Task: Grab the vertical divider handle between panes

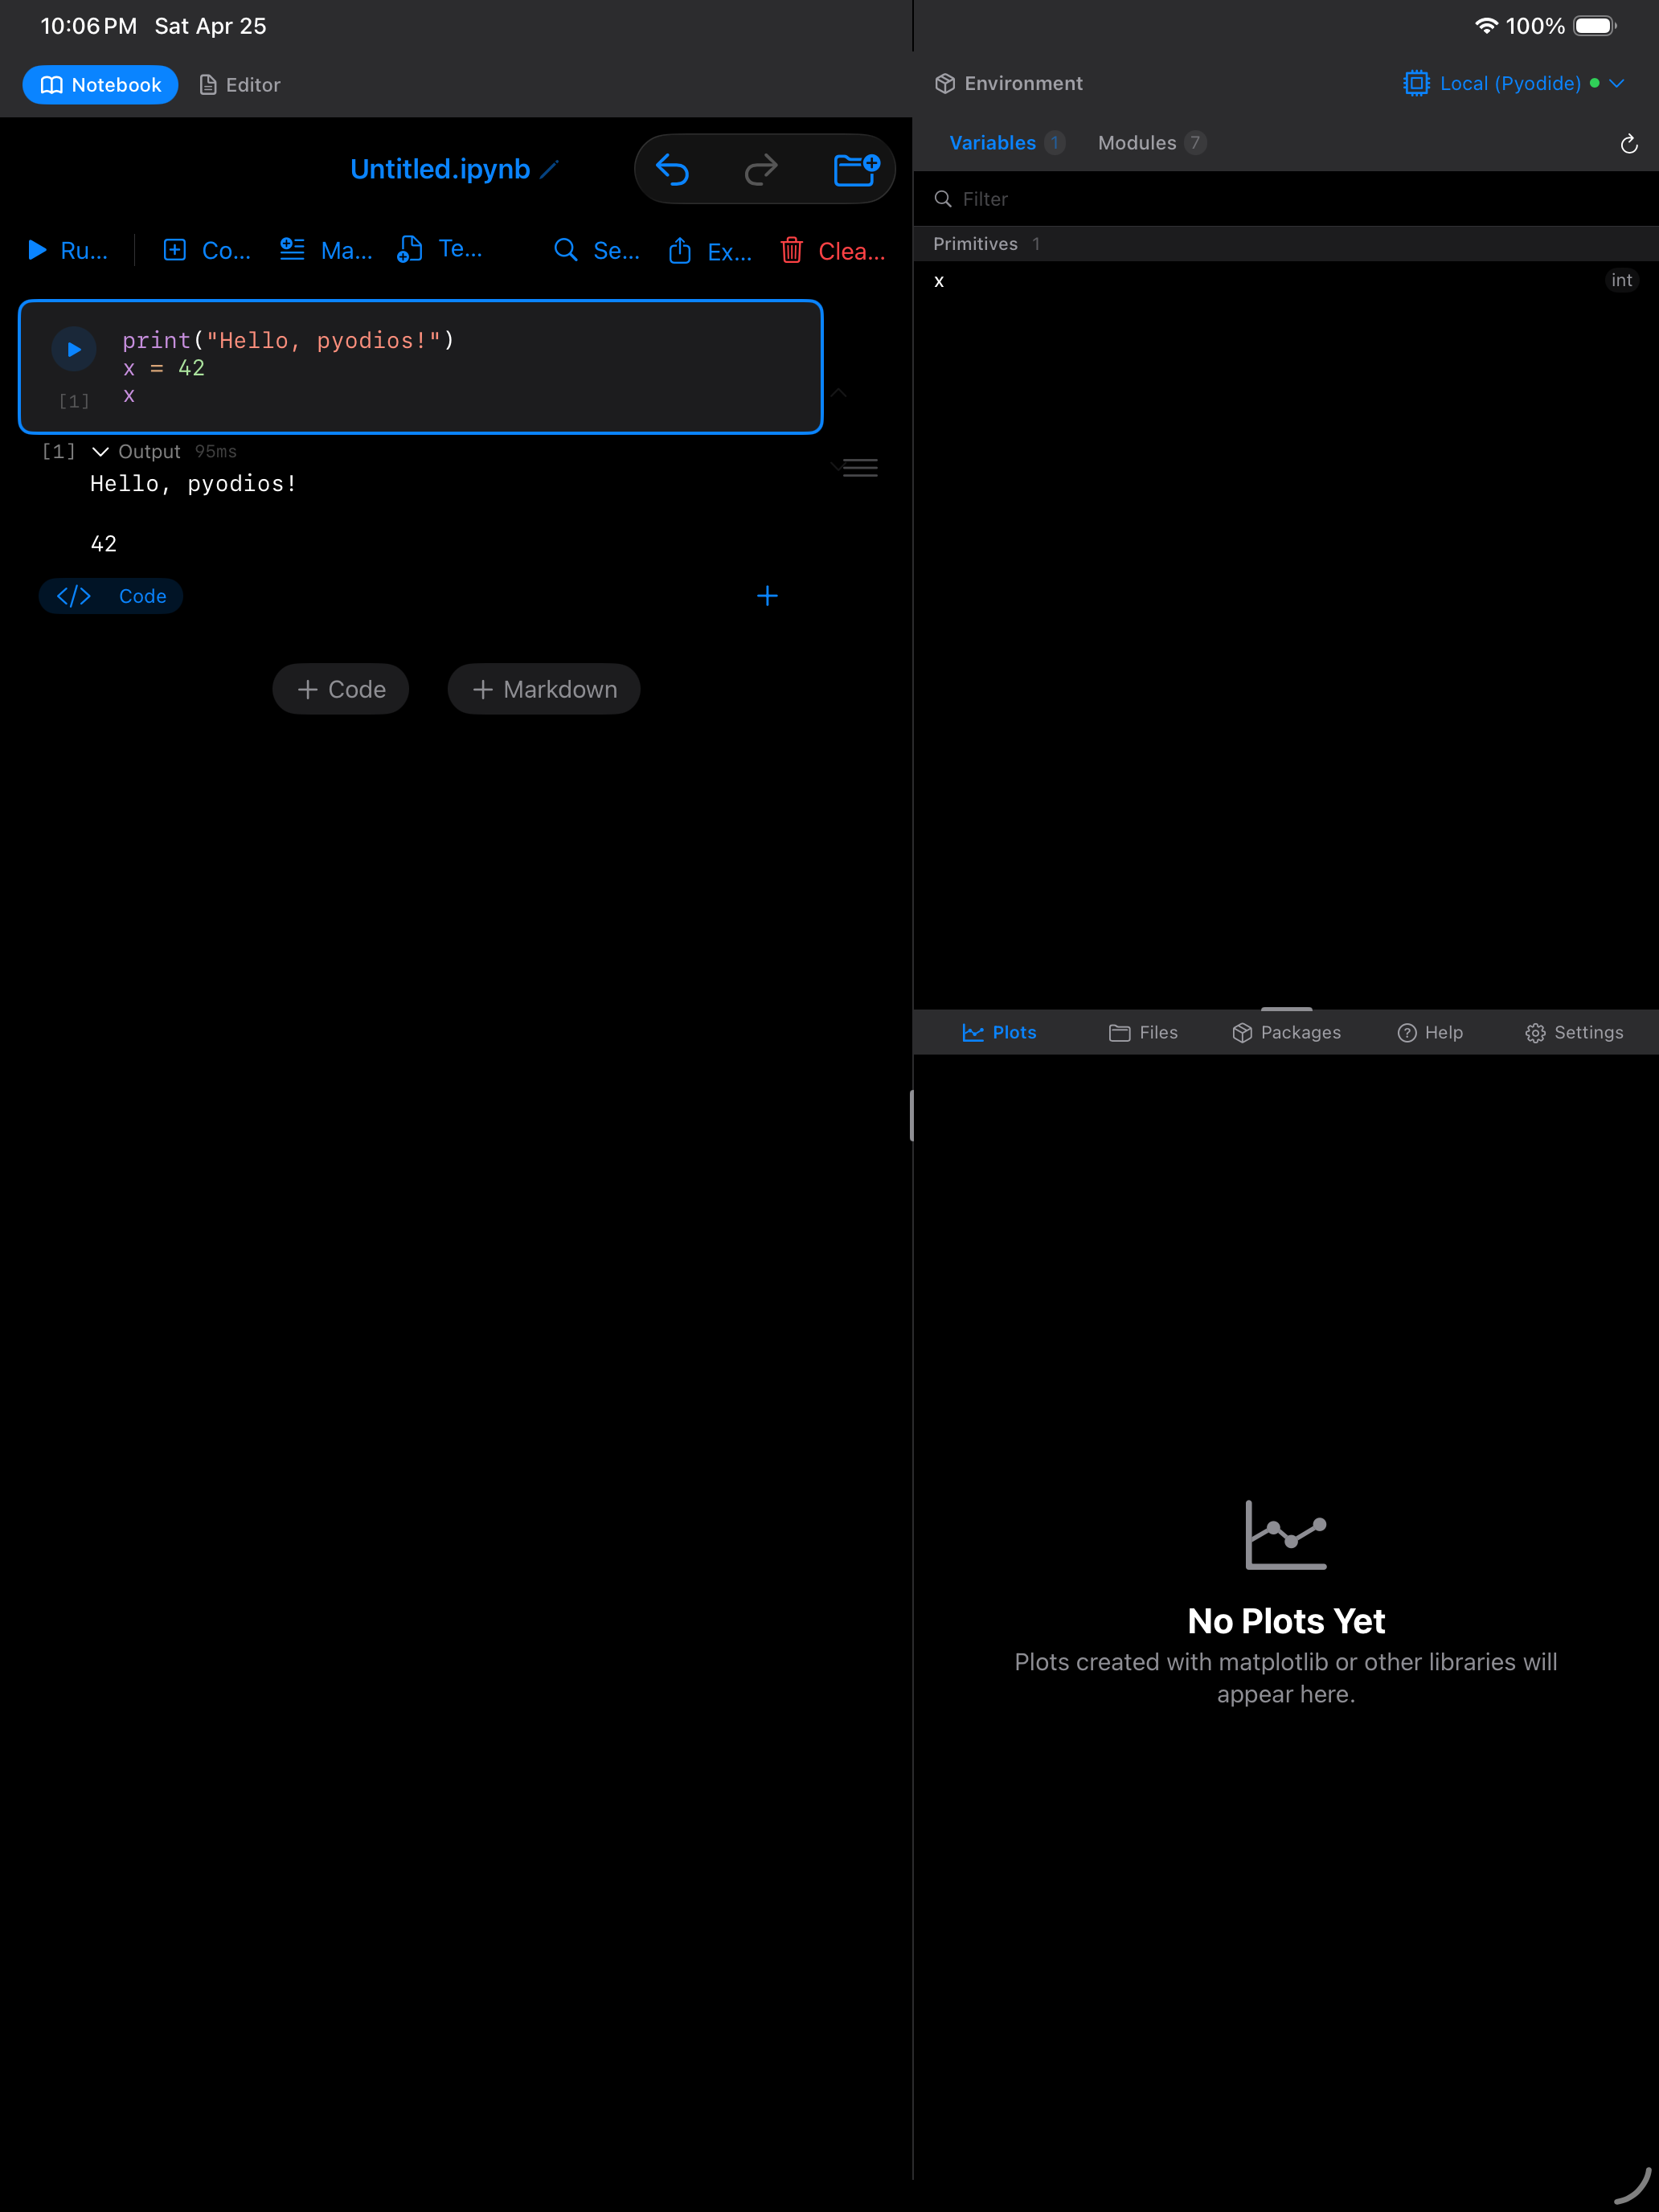Action: [x=912, y=1116]
